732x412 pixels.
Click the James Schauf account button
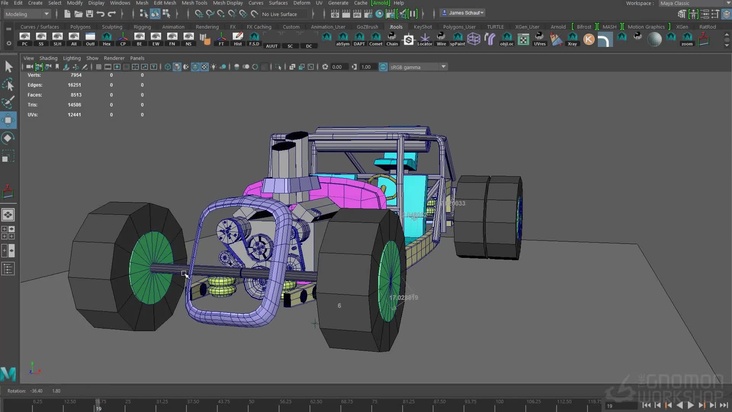click(x=461, y=14)
